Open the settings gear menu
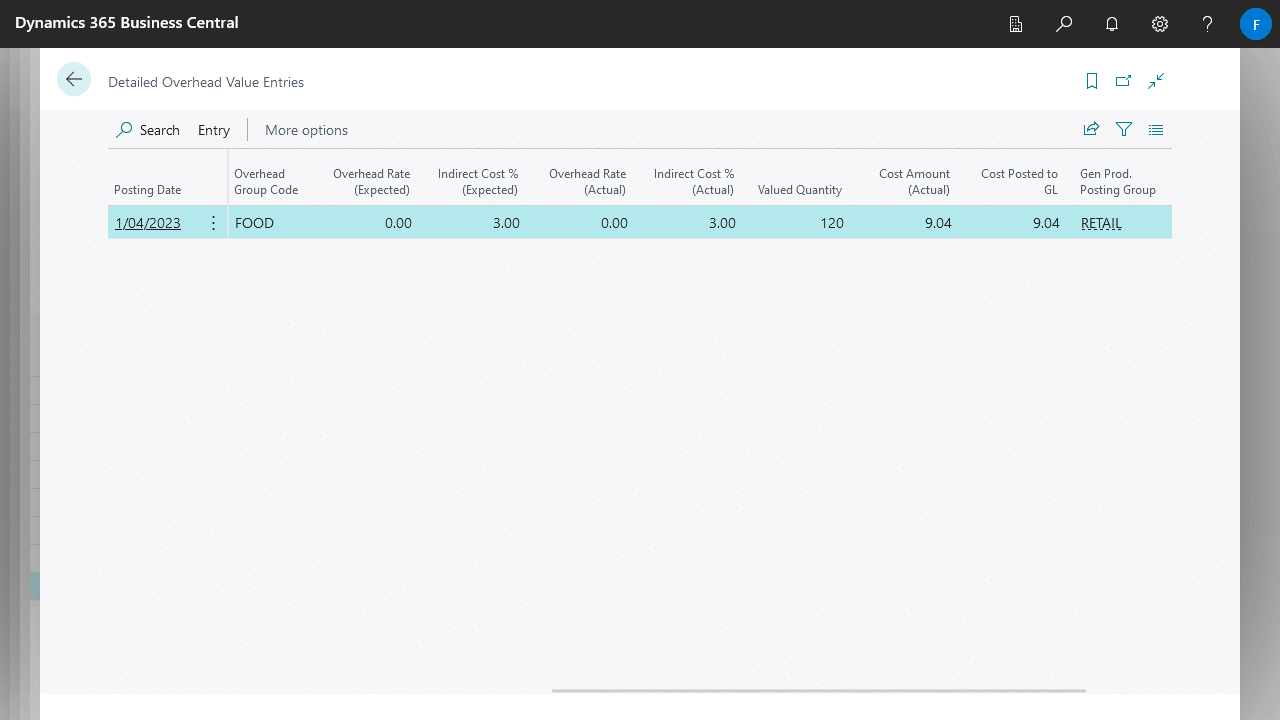The width and height of the screenshot is (1280, 720). pyautogui.click(x=1160, y=24)
